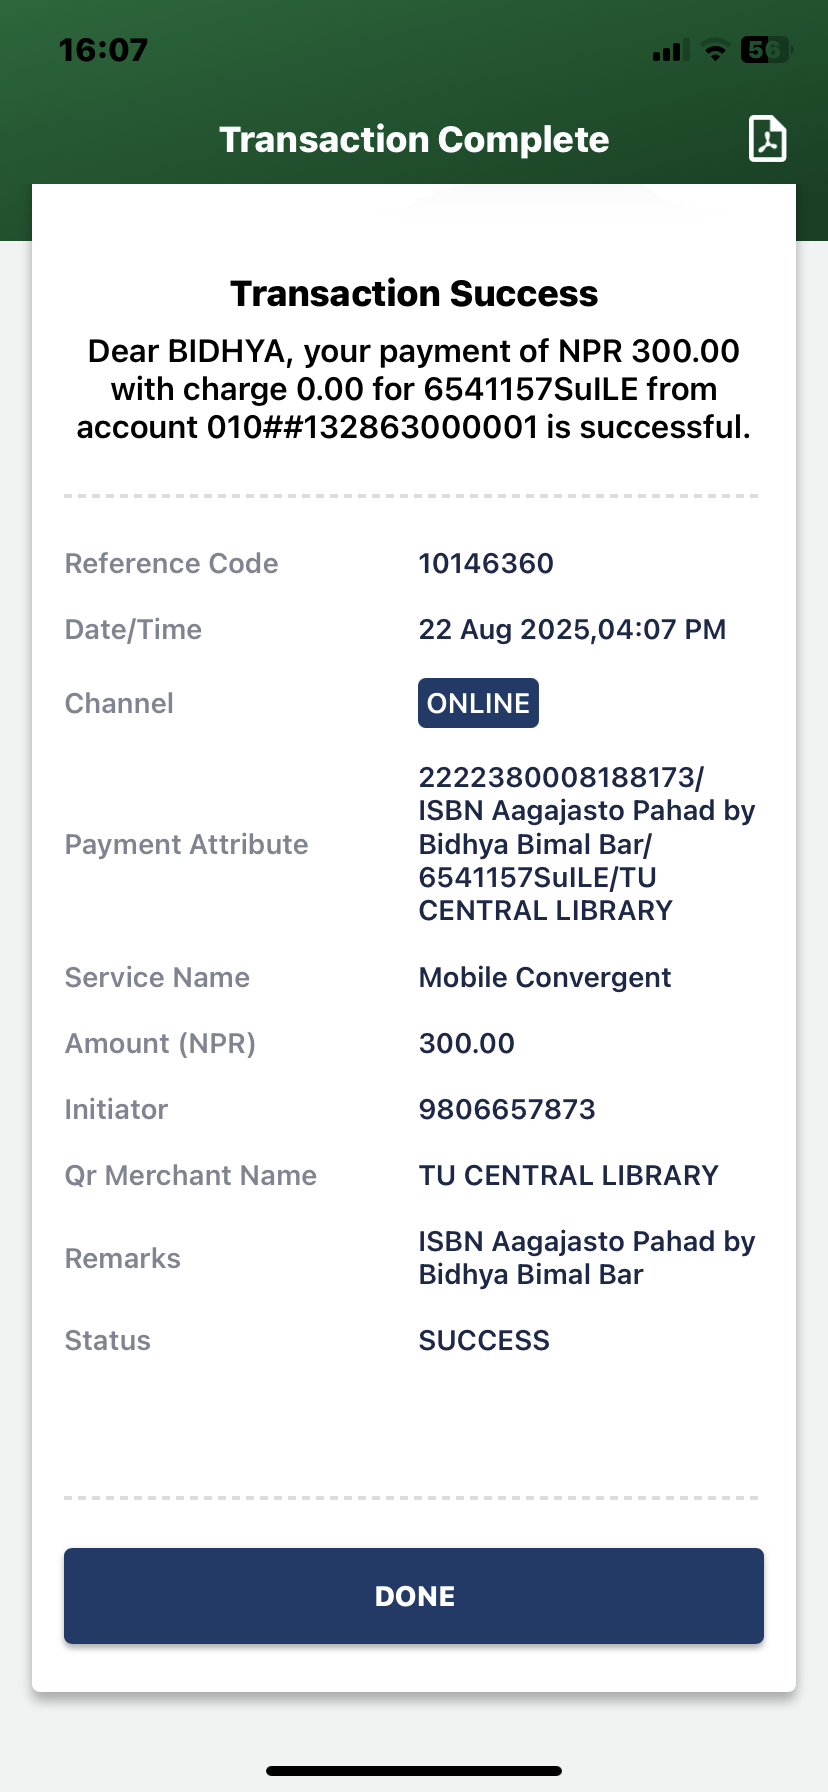Tap the Mobile Convergent service name
This screenshot has width=828, height=1792.
(545, 977)
